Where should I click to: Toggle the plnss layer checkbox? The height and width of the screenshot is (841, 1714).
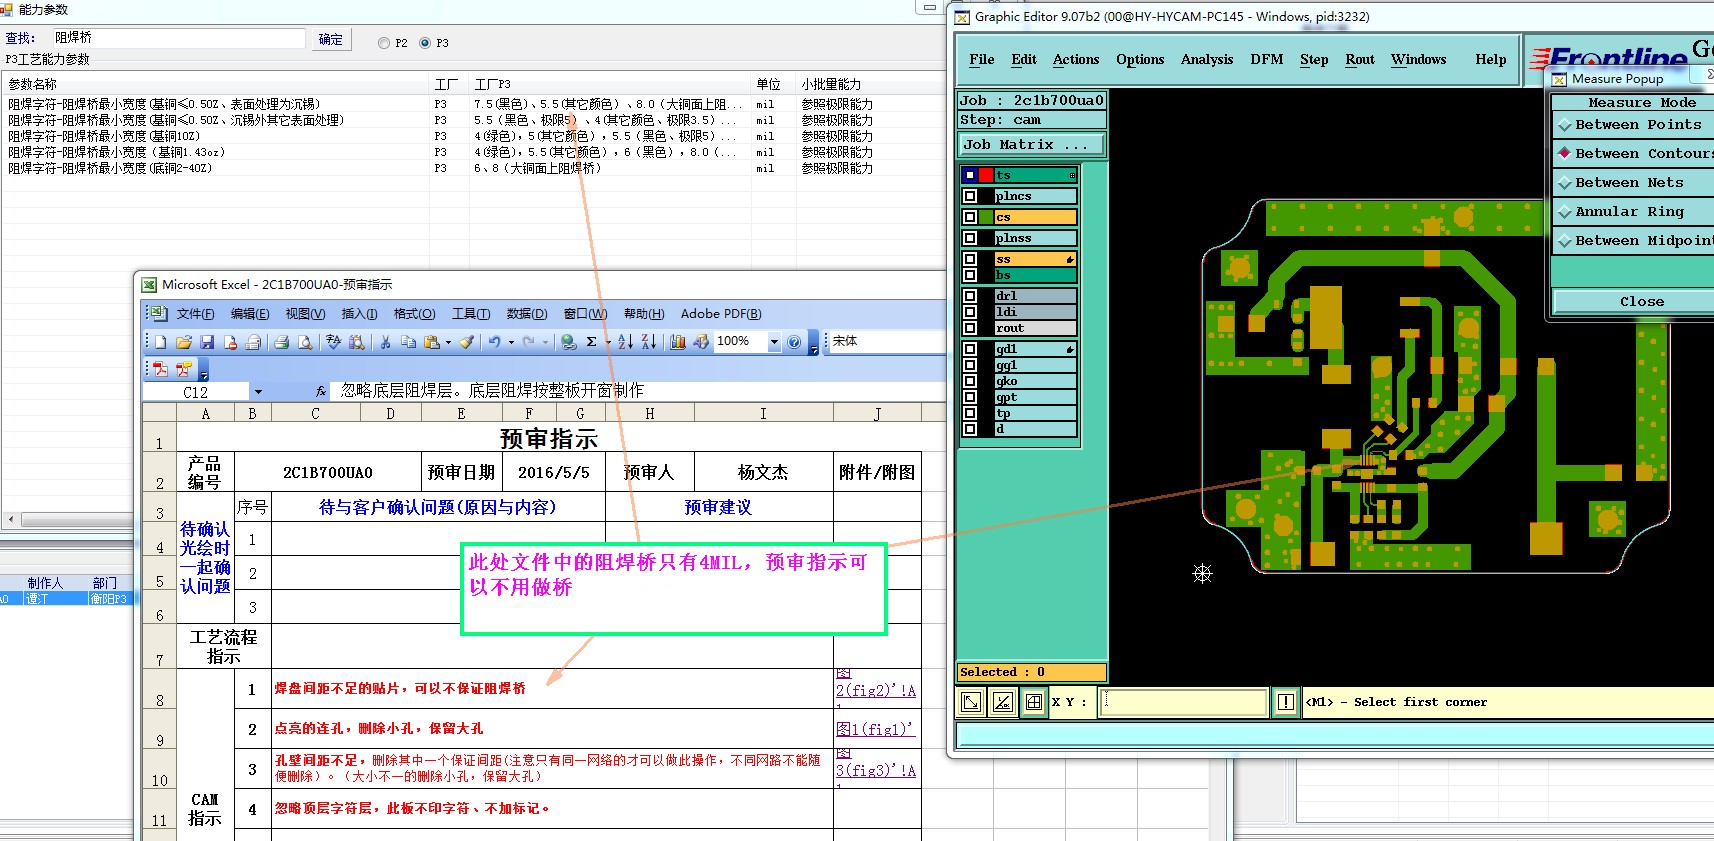pyautogui.click(x=970, y=238)
